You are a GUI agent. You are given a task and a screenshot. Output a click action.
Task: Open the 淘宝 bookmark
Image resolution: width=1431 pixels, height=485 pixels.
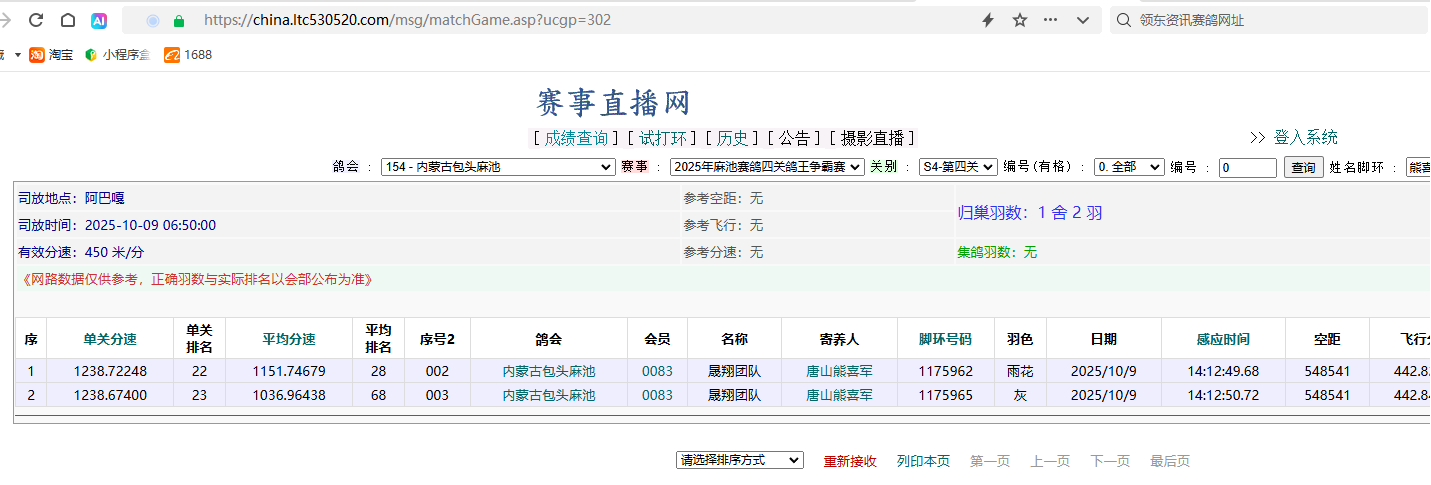(51, 55)
